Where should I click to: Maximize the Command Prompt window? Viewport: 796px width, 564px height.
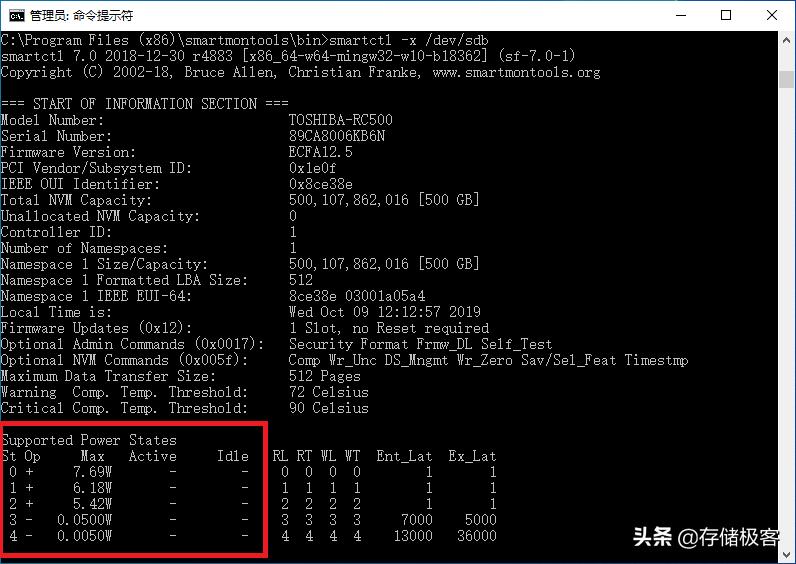click(x=726, y=15)
